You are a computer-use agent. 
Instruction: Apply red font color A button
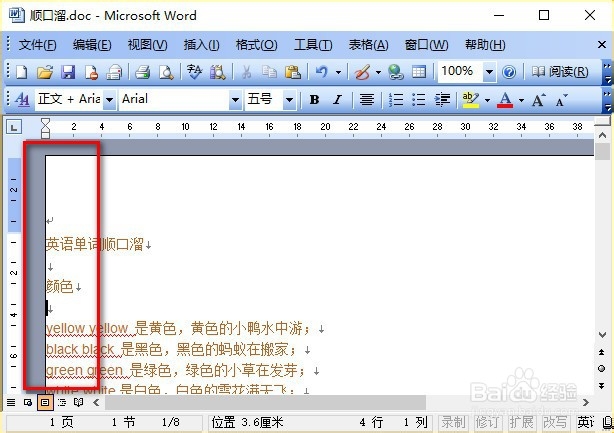click(505, 100)
